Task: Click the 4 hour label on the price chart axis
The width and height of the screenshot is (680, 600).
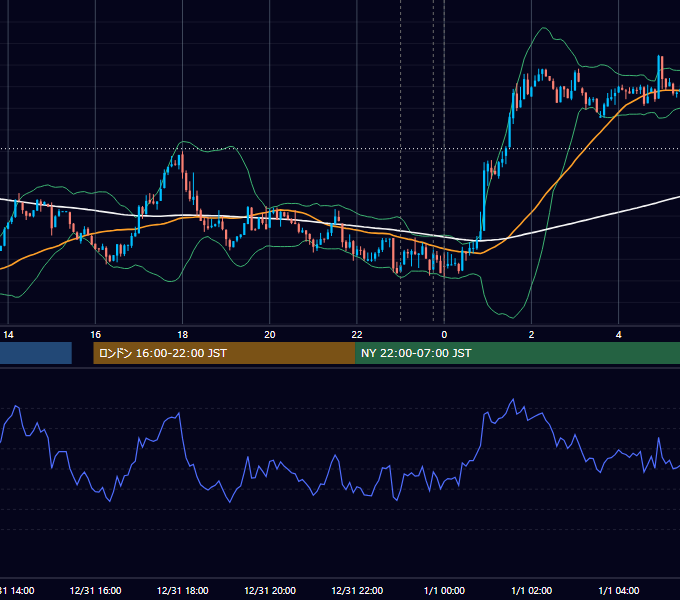Action: coord(618,335)
